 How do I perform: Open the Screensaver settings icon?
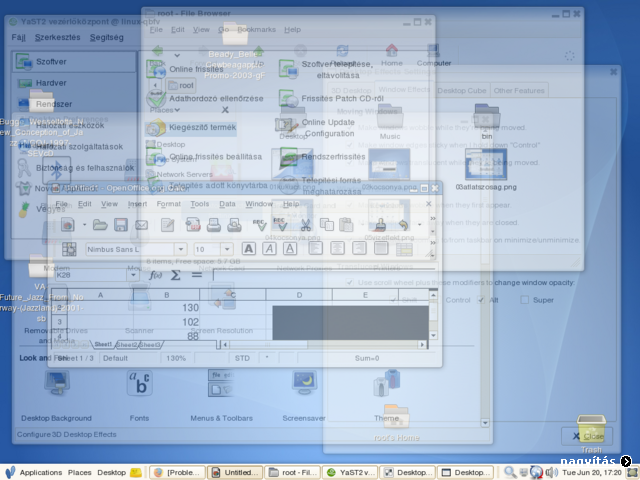(304, 385)
